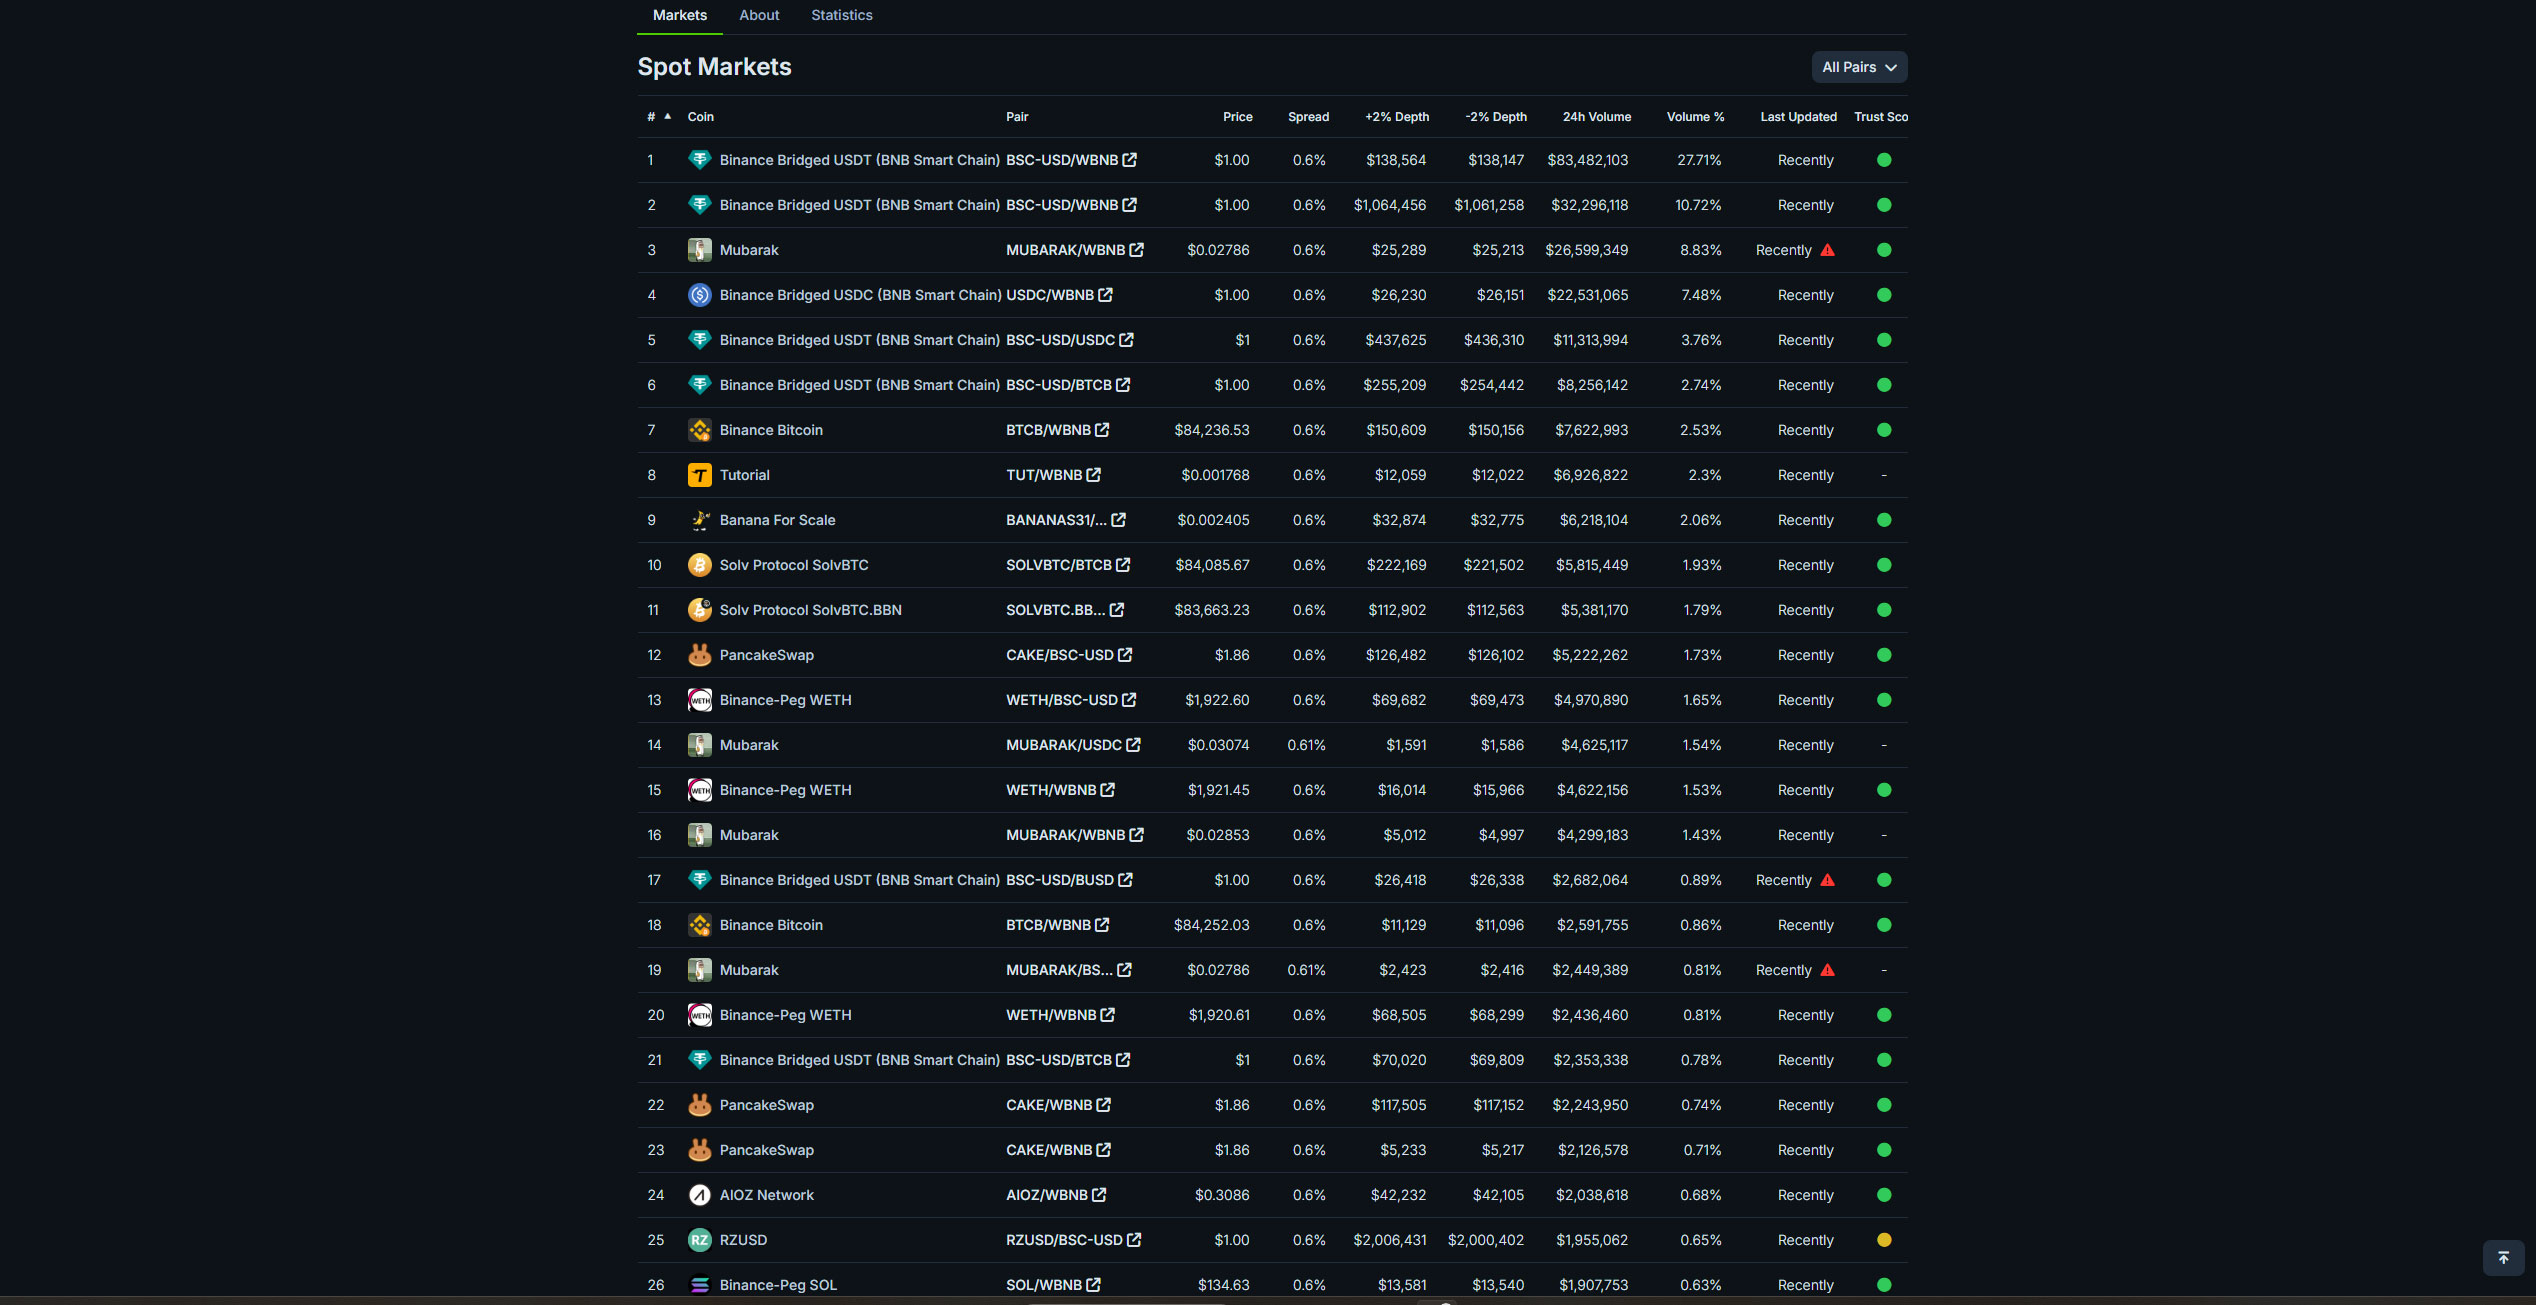The height and width of the screenshot is (1305, 2536).
Task: Click price value $84,236.53
Action: tap(1211, 430)
